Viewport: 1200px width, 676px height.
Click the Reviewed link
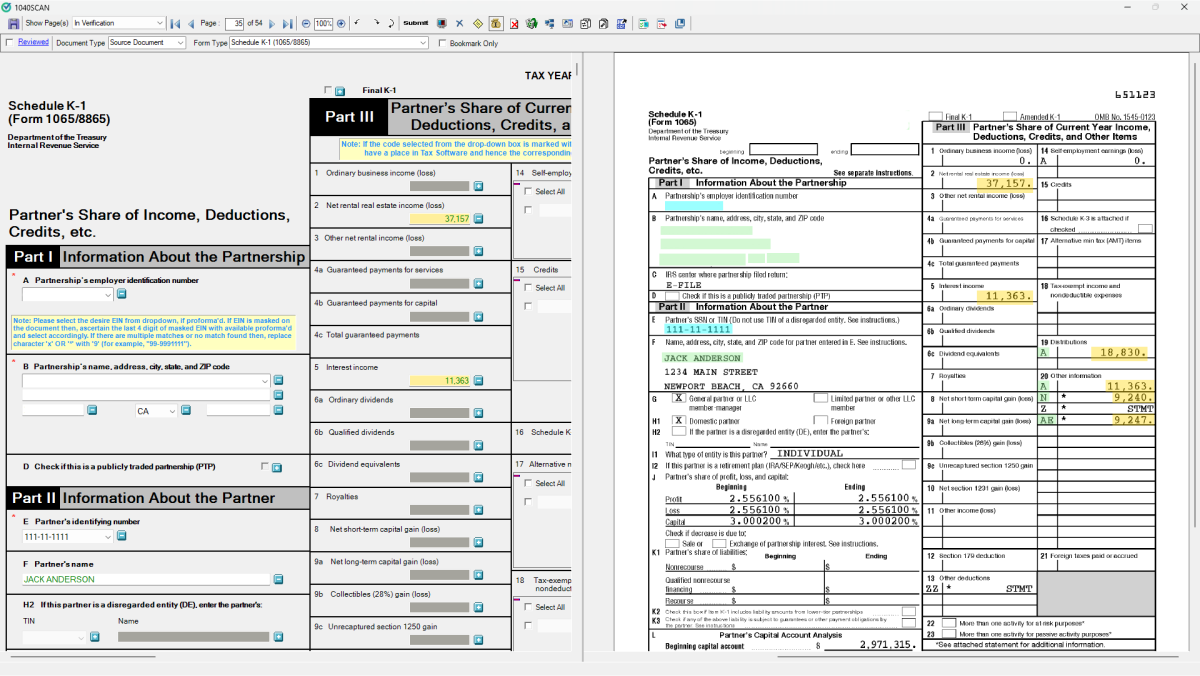33,43
